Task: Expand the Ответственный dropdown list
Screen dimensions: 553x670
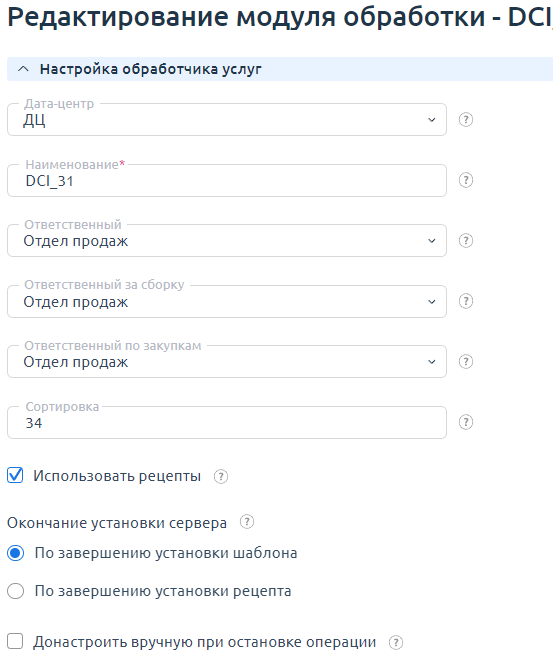Action: coord(227,241)
